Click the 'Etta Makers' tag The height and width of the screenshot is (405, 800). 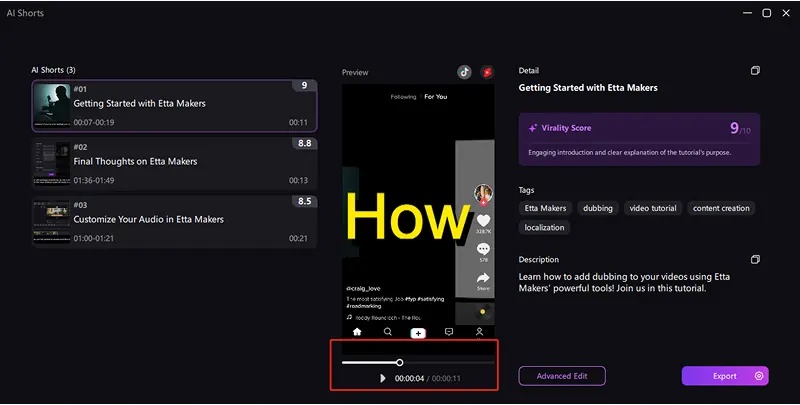(x=545, y=208)
